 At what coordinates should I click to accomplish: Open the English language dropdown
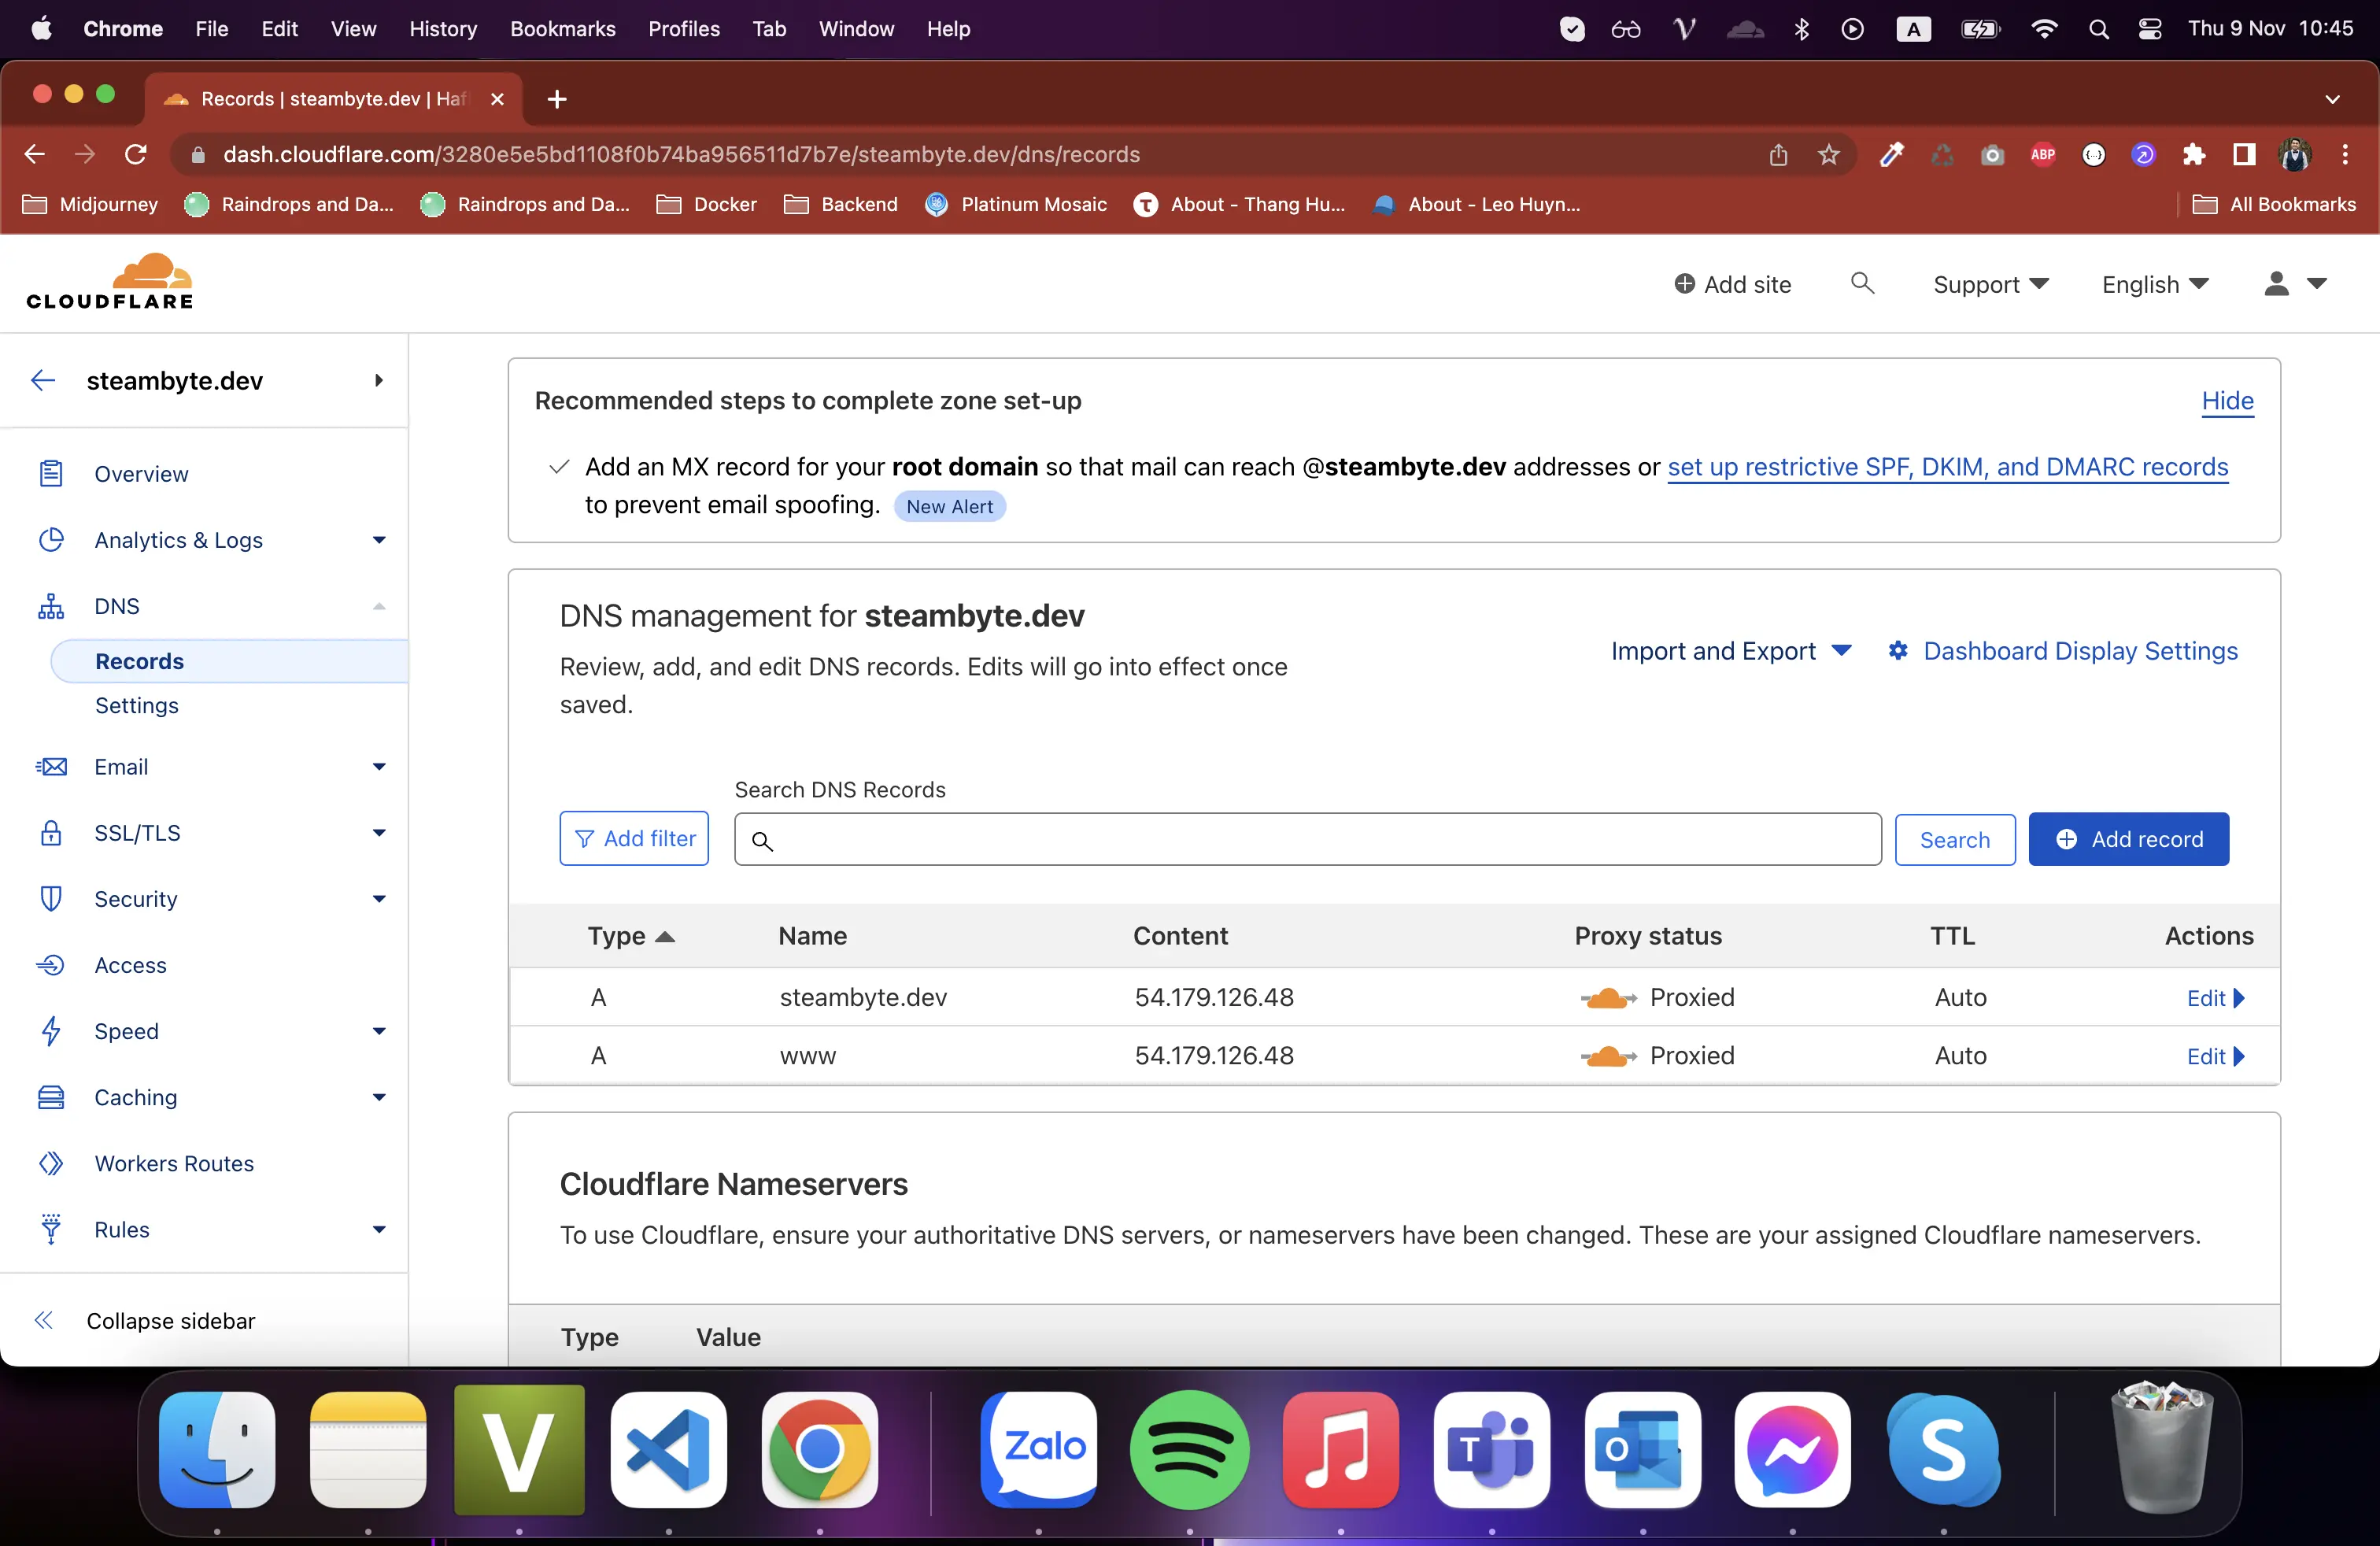tap(2155, 284)
